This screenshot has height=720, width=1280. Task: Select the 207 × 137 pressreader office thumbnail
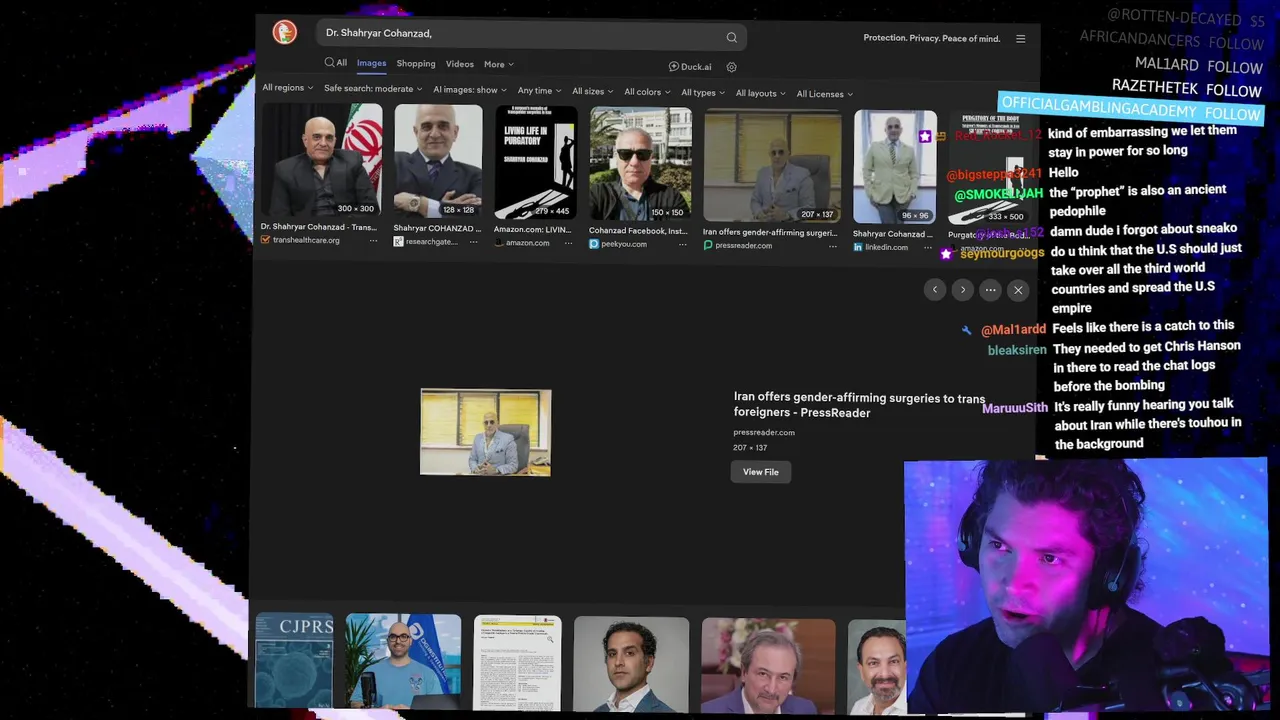[772, 166]
